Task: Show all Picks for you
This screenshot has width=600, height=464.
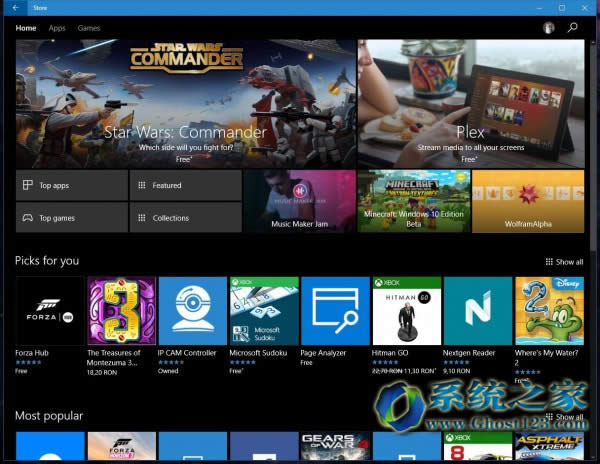Action: (565, 262)
